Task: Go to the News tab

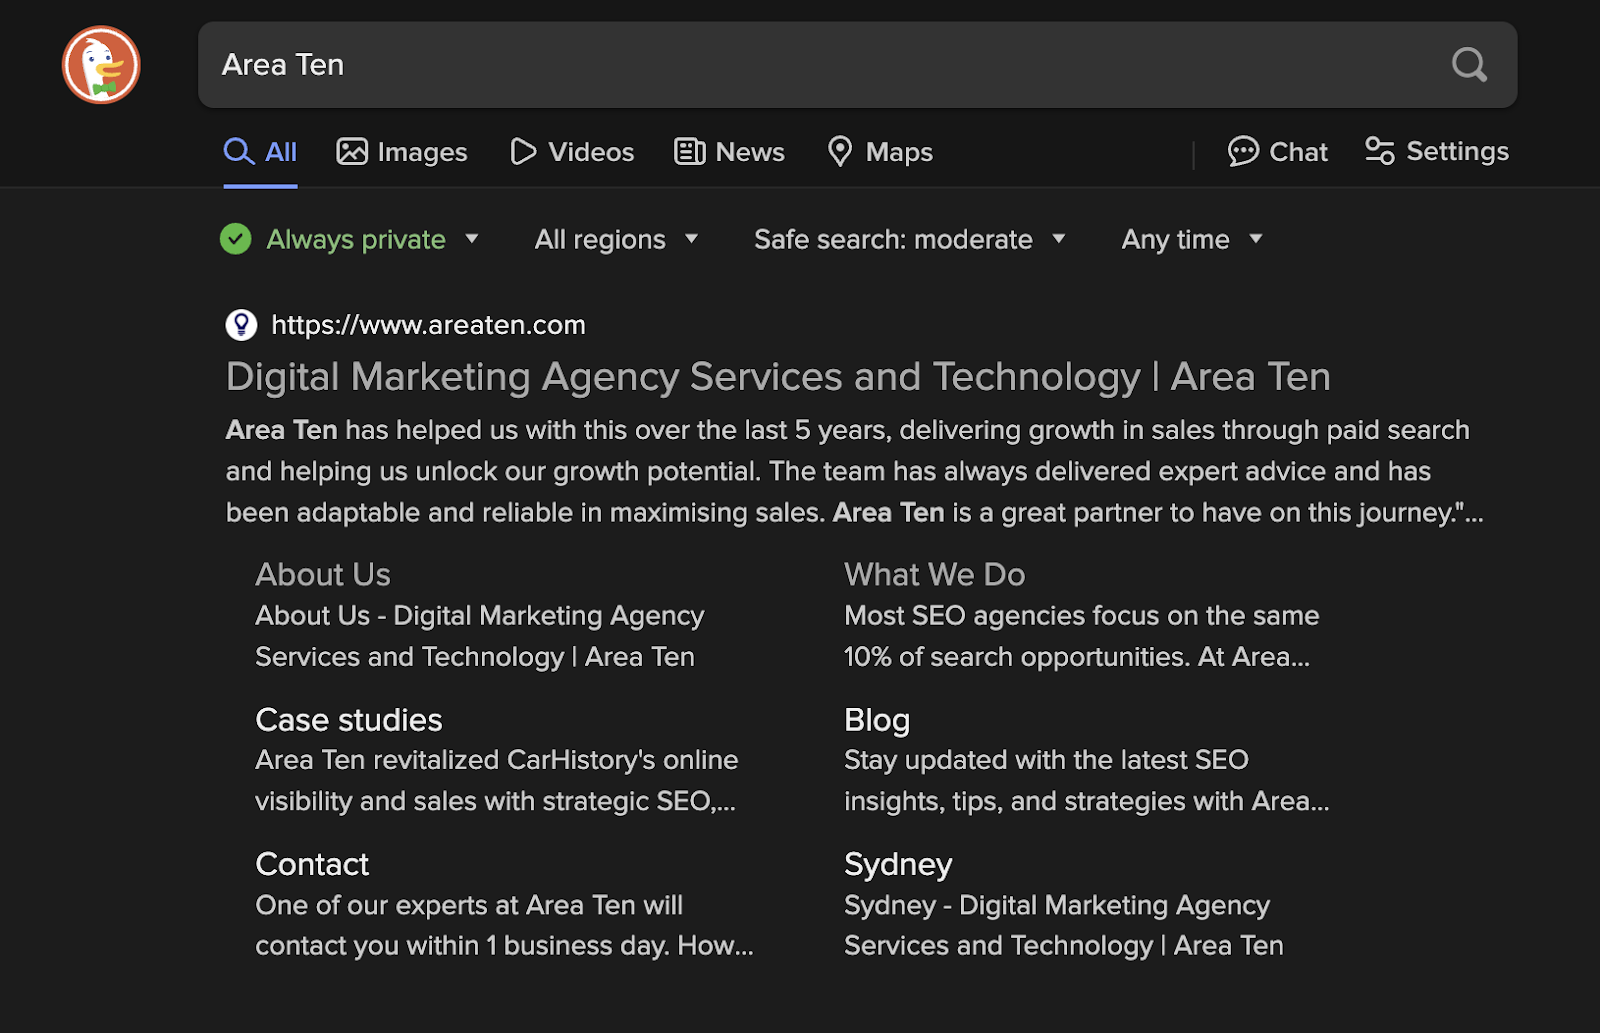Action: click(730, 152)
